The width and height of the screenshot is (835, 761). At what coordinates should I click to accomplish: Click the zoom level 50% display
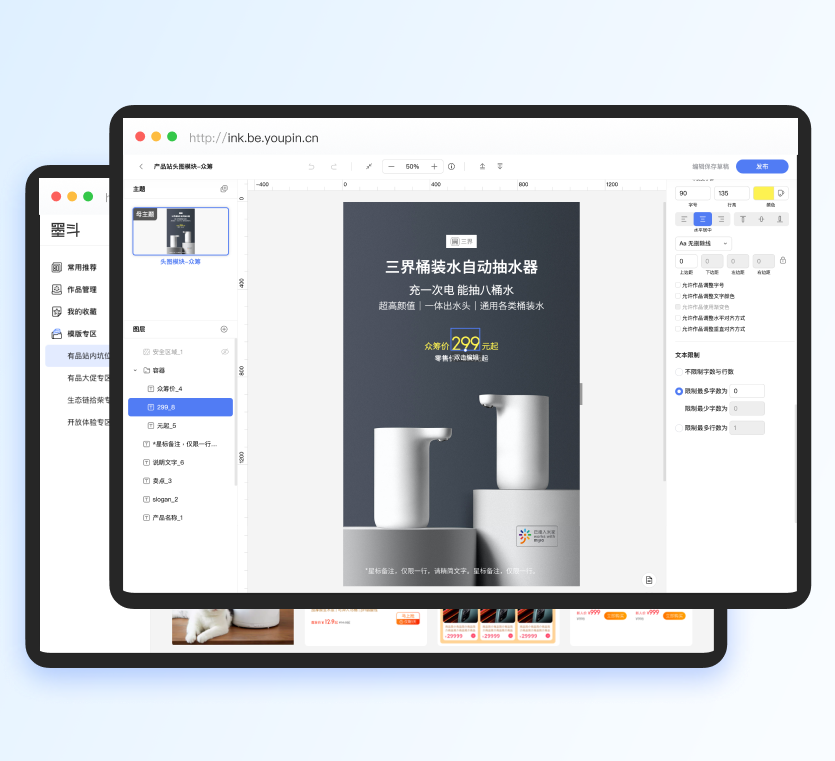[412, 167]
